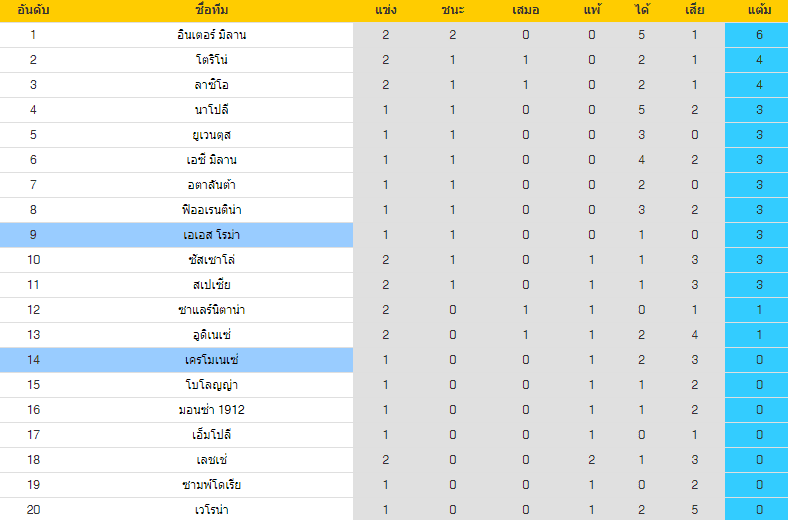Click ซามพ์โดเรีย's goals-against value 2

[x=695, y=485]
